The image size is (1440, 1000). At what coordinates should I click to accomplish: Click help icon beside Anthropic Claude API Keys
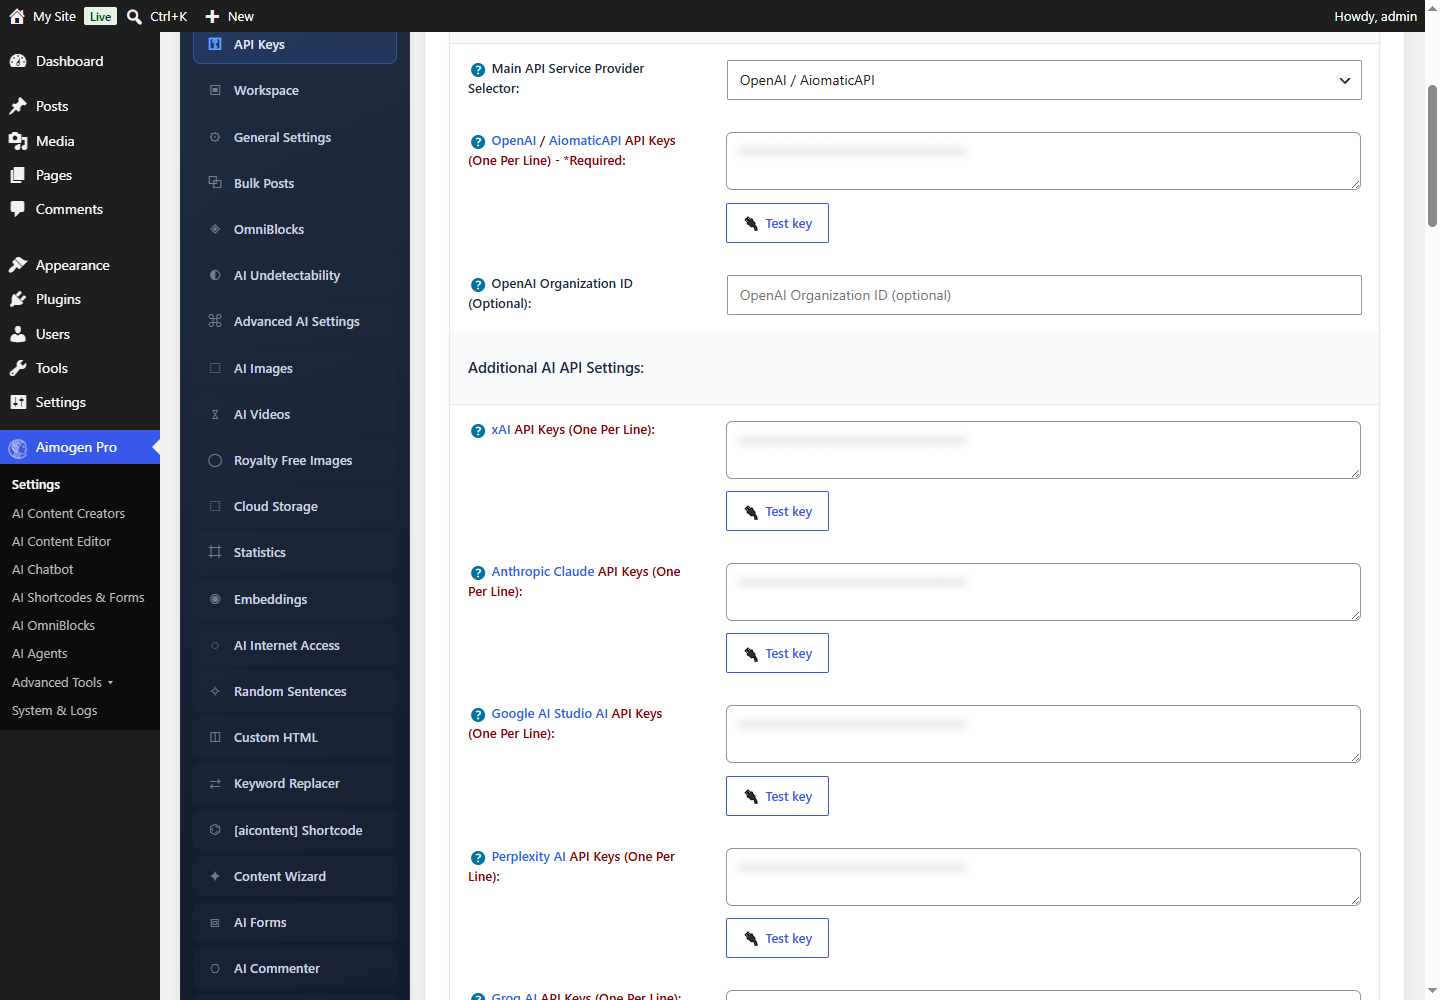(478, 572)
